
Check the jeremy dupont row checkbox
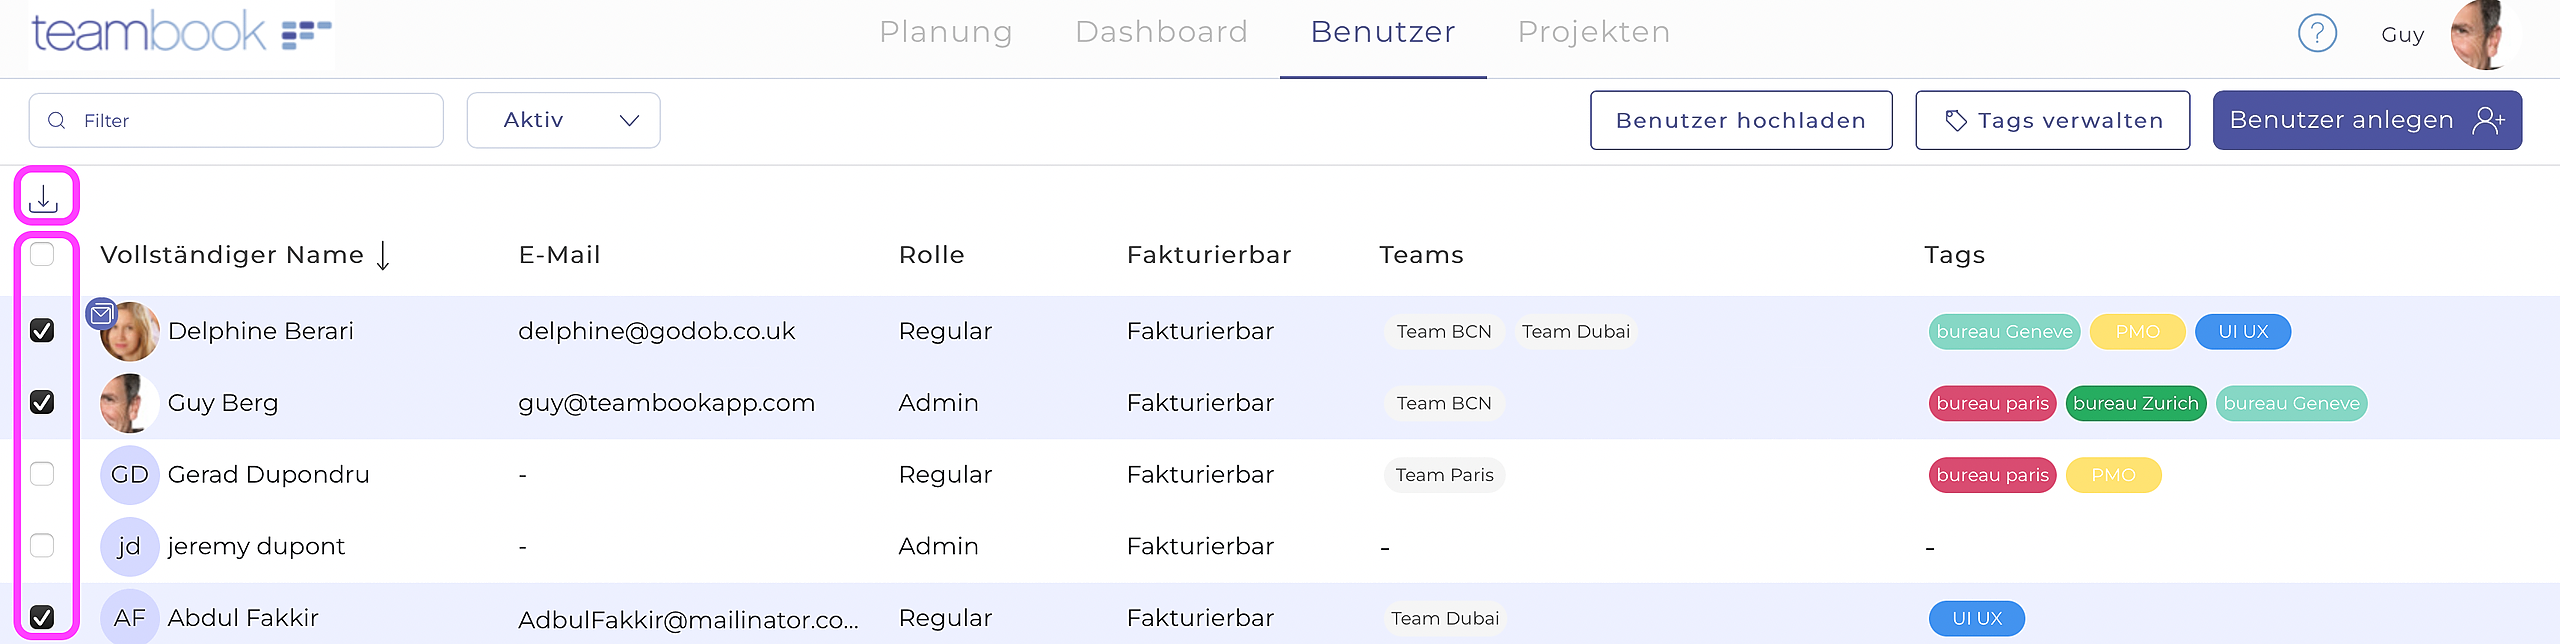coord(42,546)
